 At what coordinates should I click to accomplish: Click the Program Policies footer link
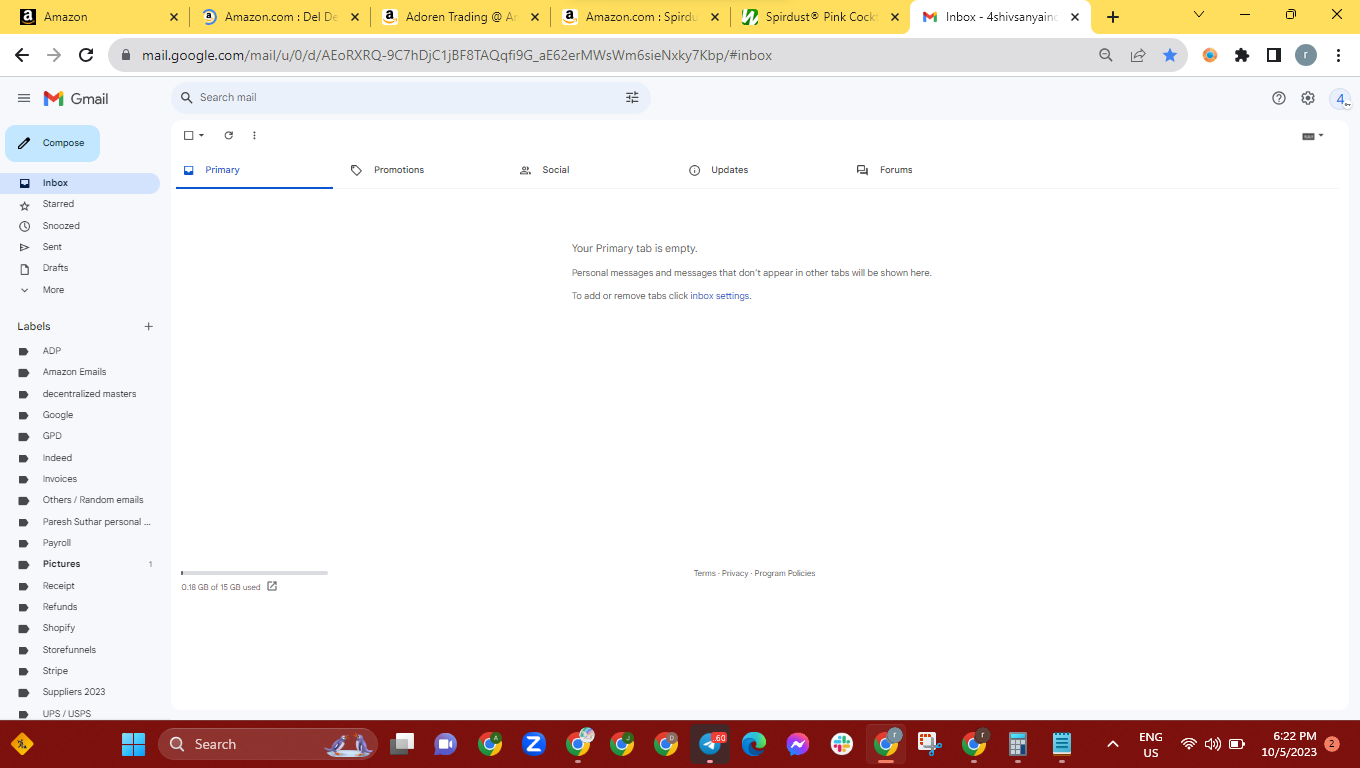(x=785, y=573)
